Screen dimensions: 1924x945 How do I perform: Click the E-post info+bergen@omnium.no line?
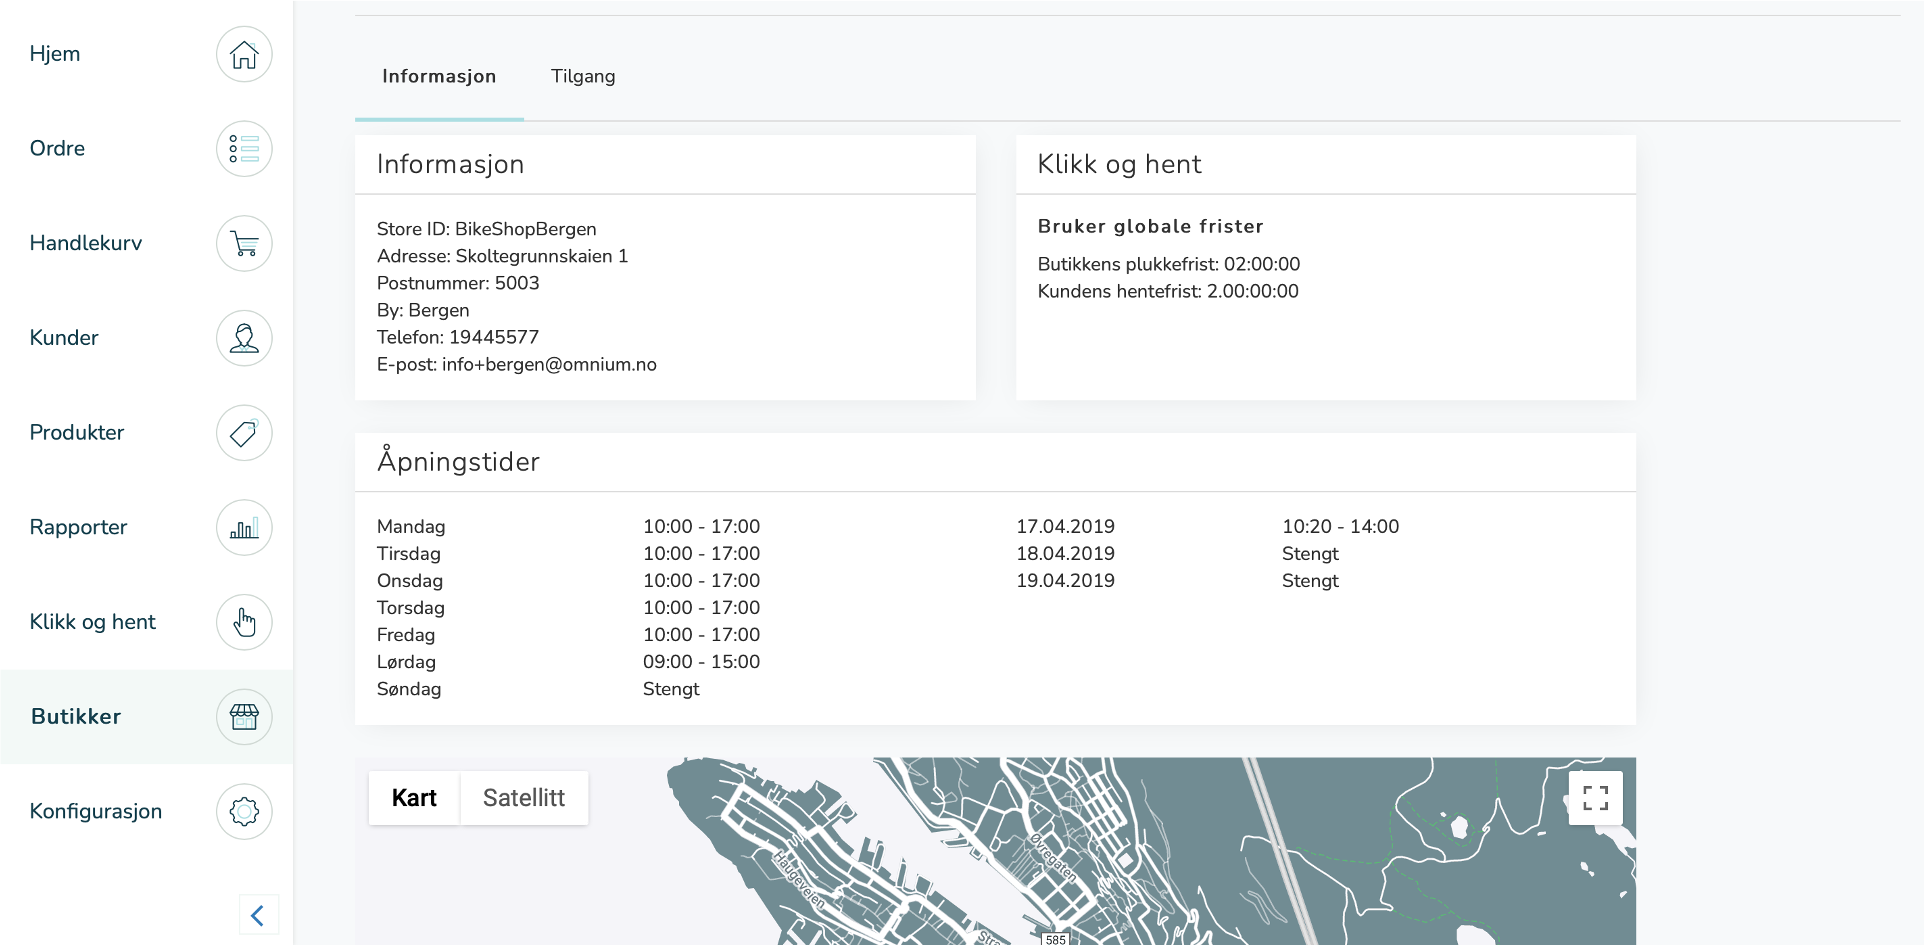517,364
